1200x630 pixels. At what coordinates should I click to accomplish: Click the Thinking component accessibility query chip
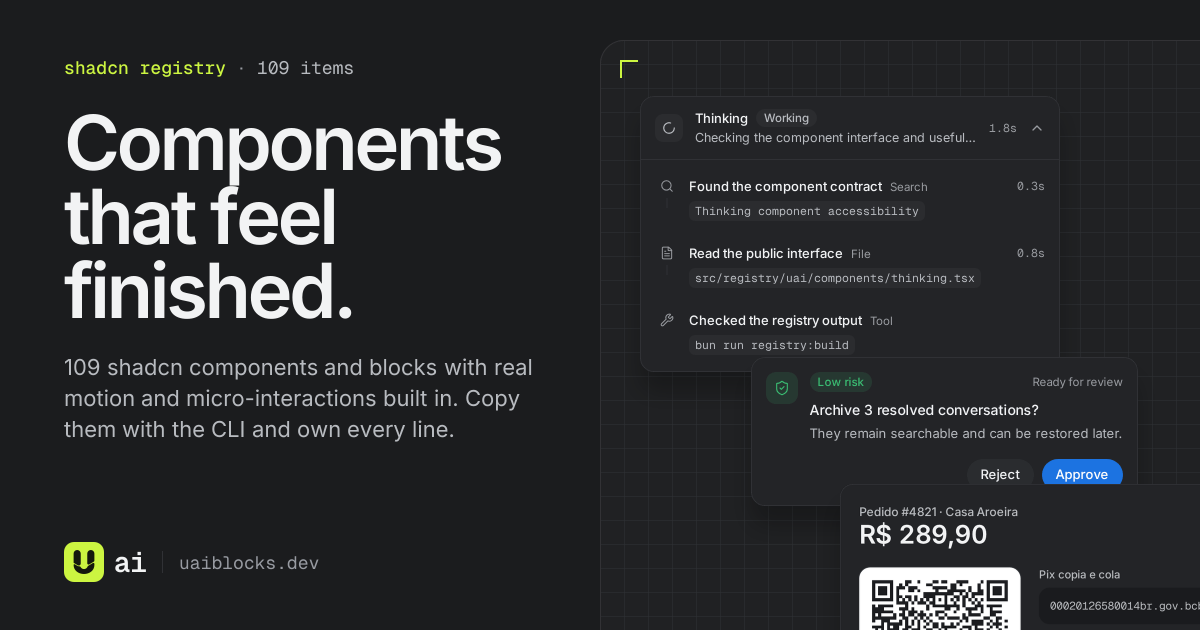pyautogui.click(x=807, y=211)
